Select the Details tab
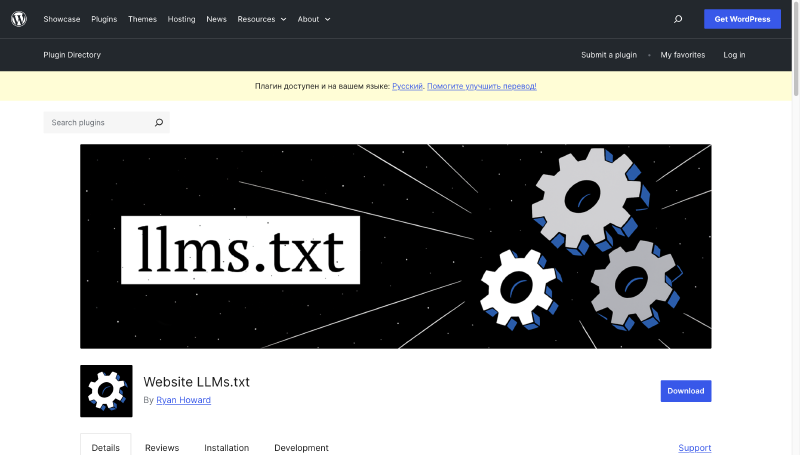 [106, 447]
